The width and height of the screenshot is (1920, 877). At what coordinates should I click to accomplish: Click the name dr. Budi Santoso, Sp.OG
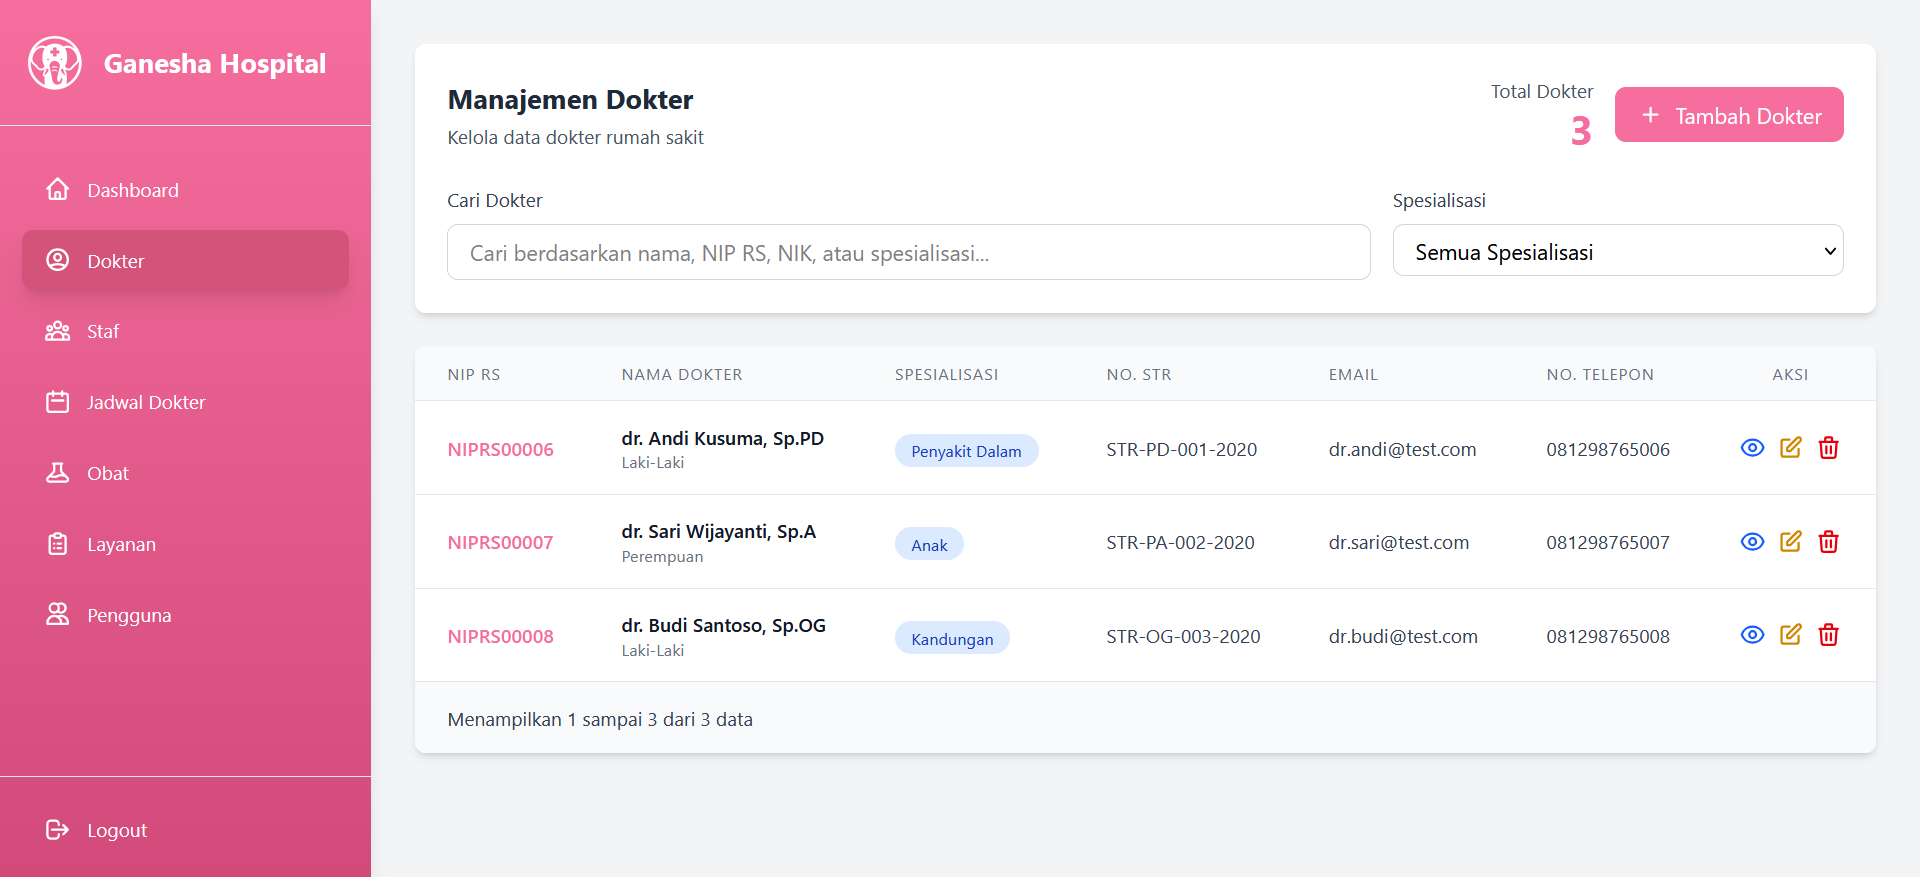click(x=723, y=625)
